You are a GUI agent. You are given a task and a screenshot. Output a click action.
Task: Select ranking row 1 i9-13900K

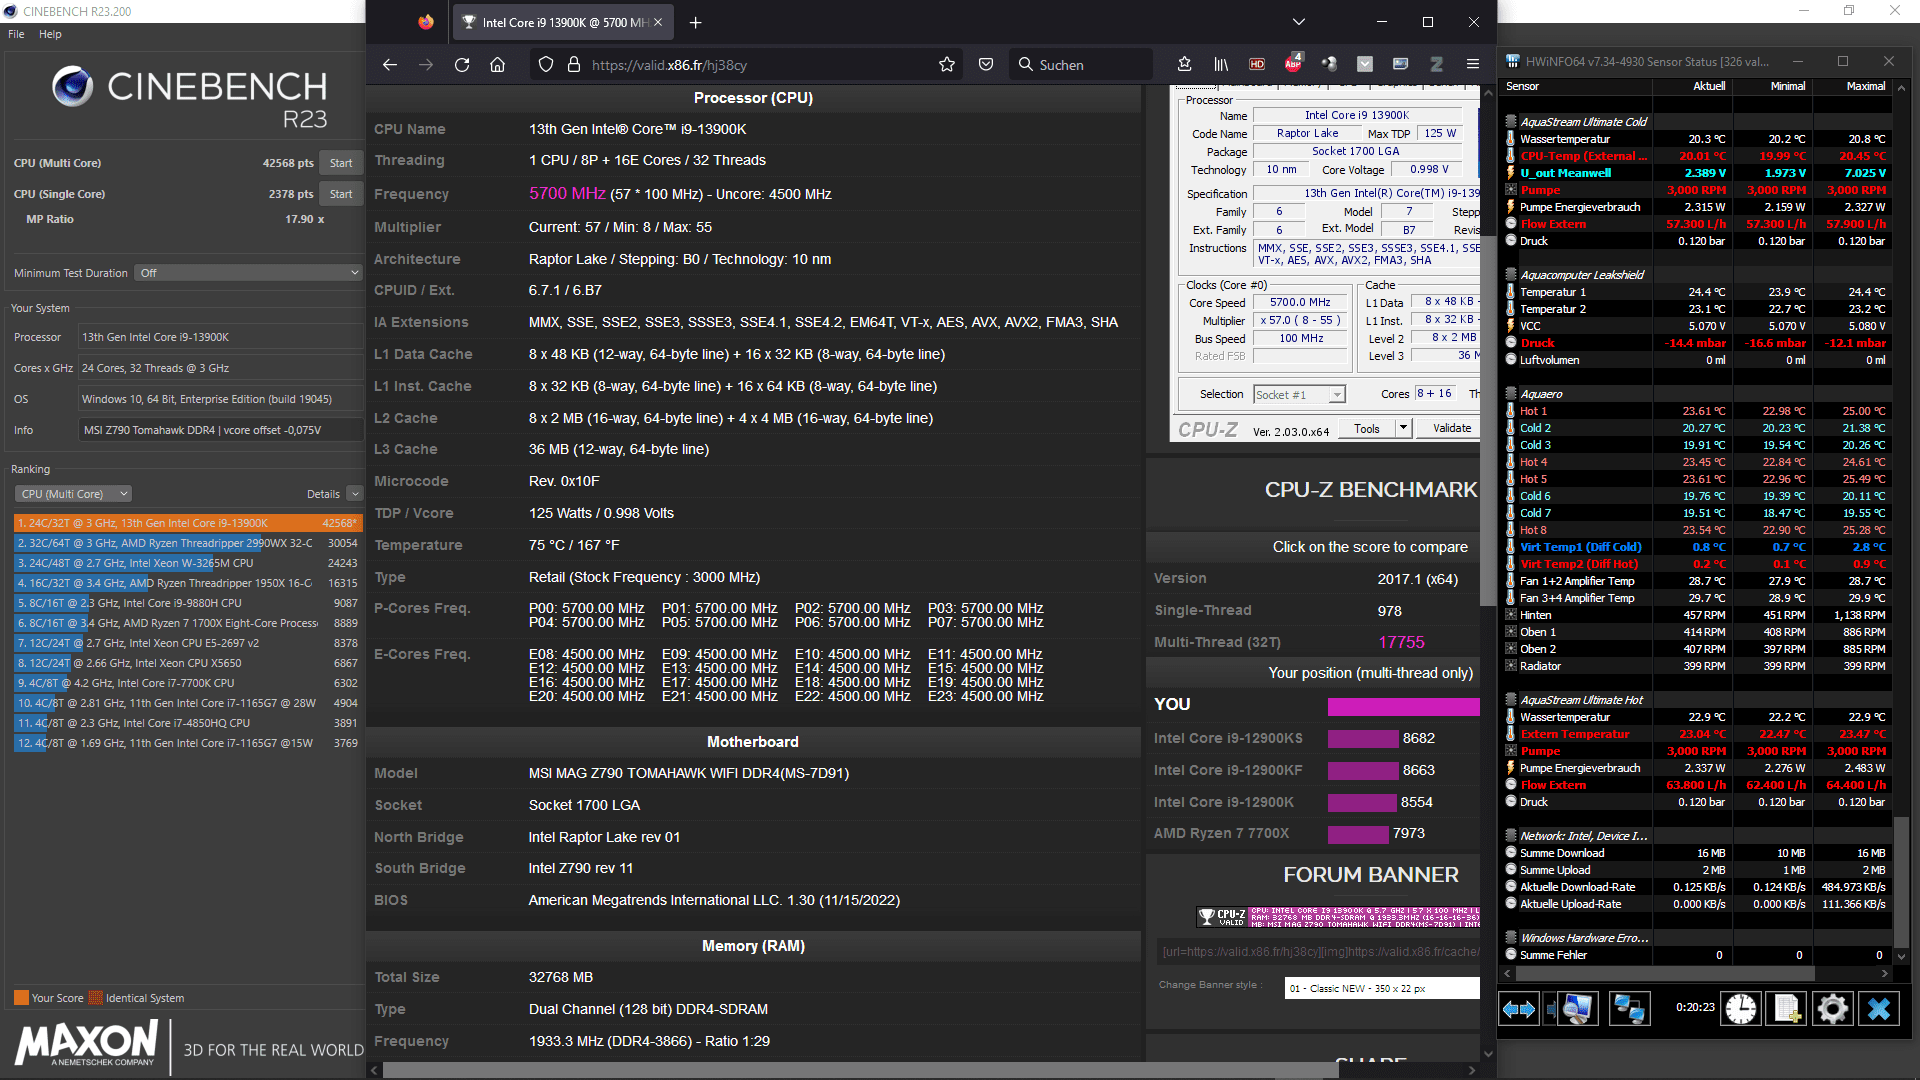188,523
